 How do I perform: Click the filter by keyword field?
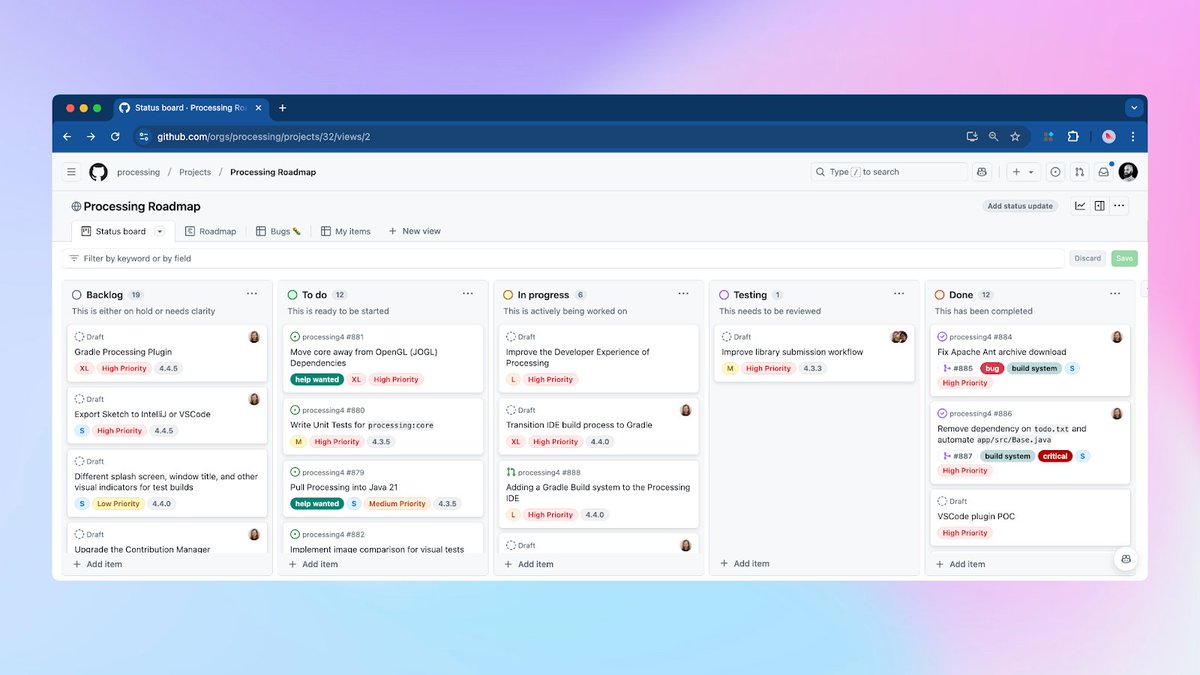click(563, 258)
